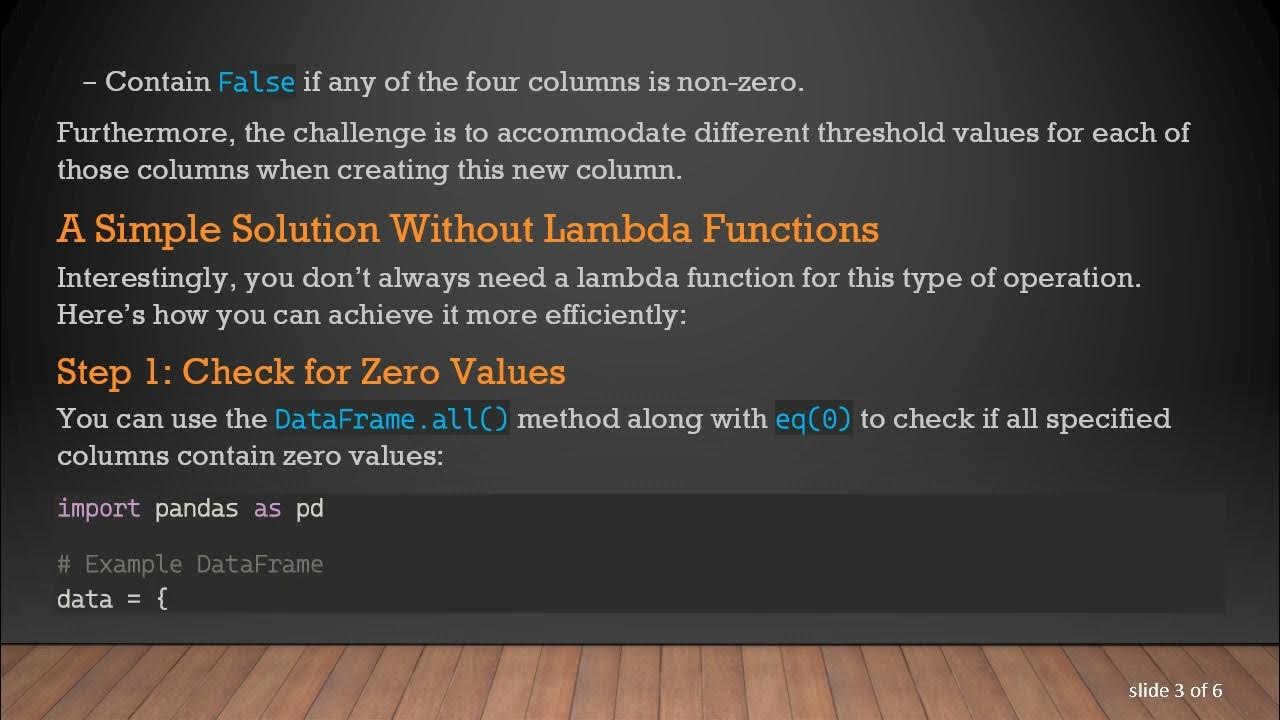Click the words 'You can use the'
The image size is (1280, 720).
(x=162, y=419)
